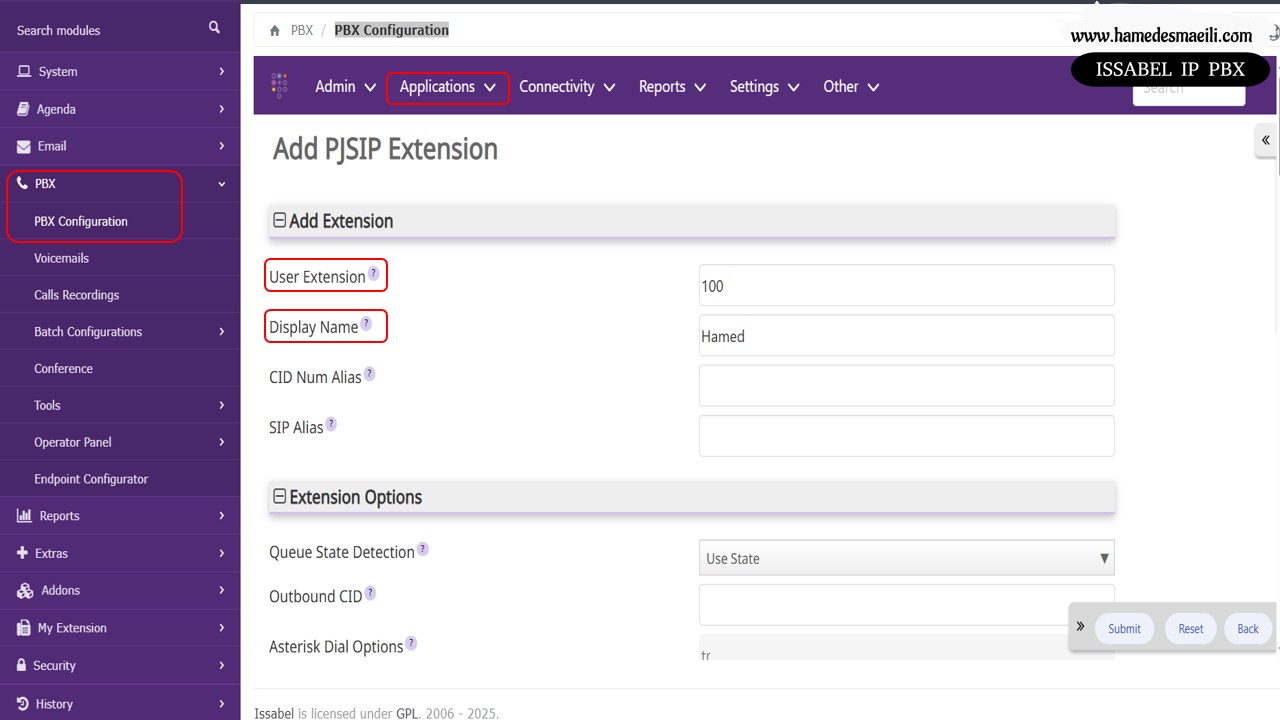Click the search magnifier icon in sidebar
Viewport: 1280px width, 720px height.
pos(214,28)
